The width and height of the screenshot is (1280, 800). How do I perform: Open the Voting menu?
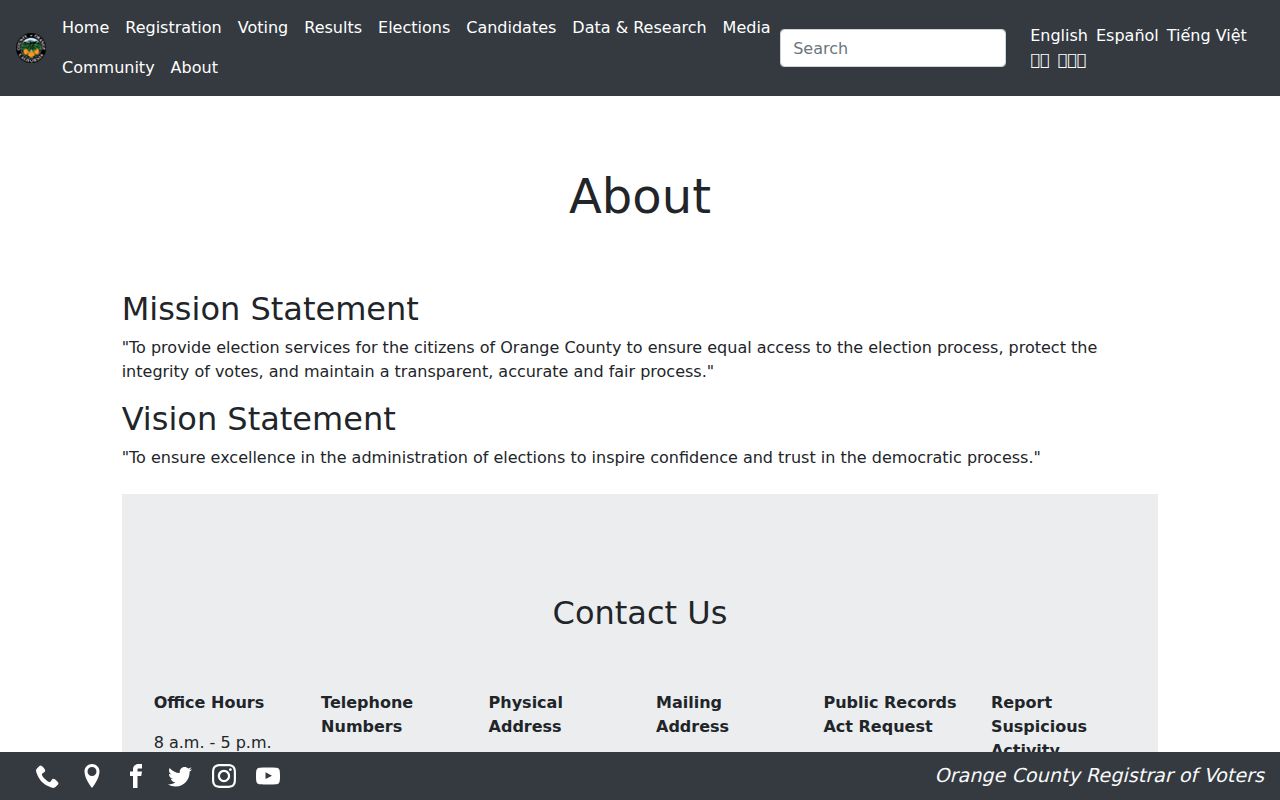[x=263, y=28]
